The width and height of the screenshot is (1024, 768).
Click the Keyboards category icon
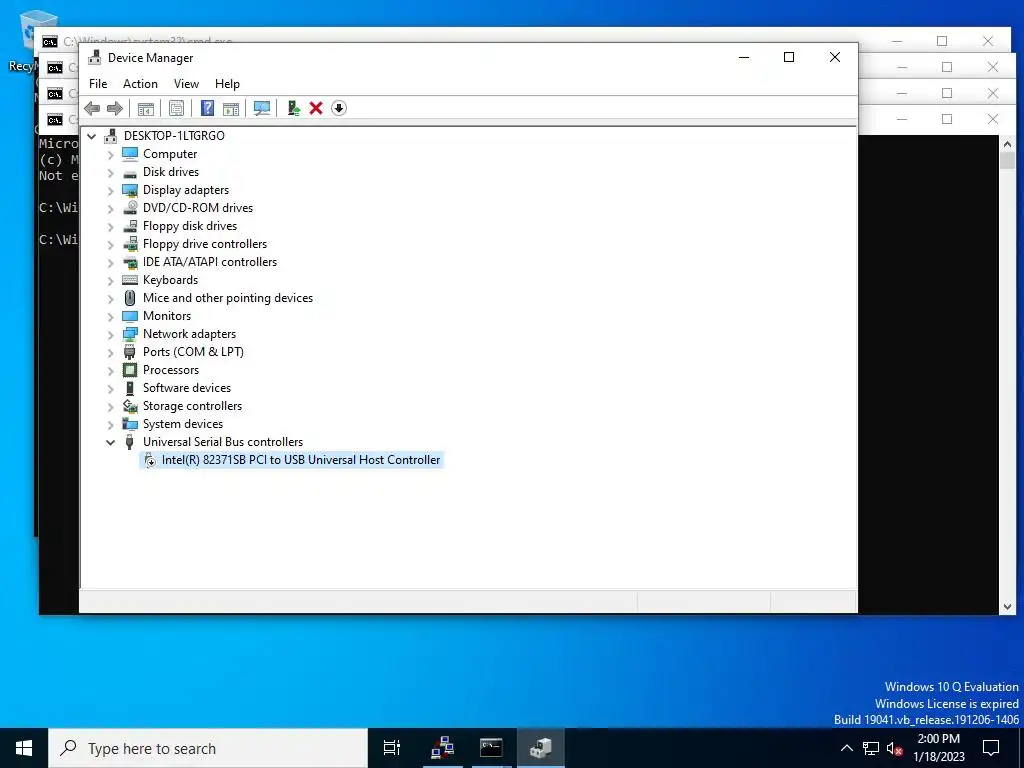coord(130,280)
